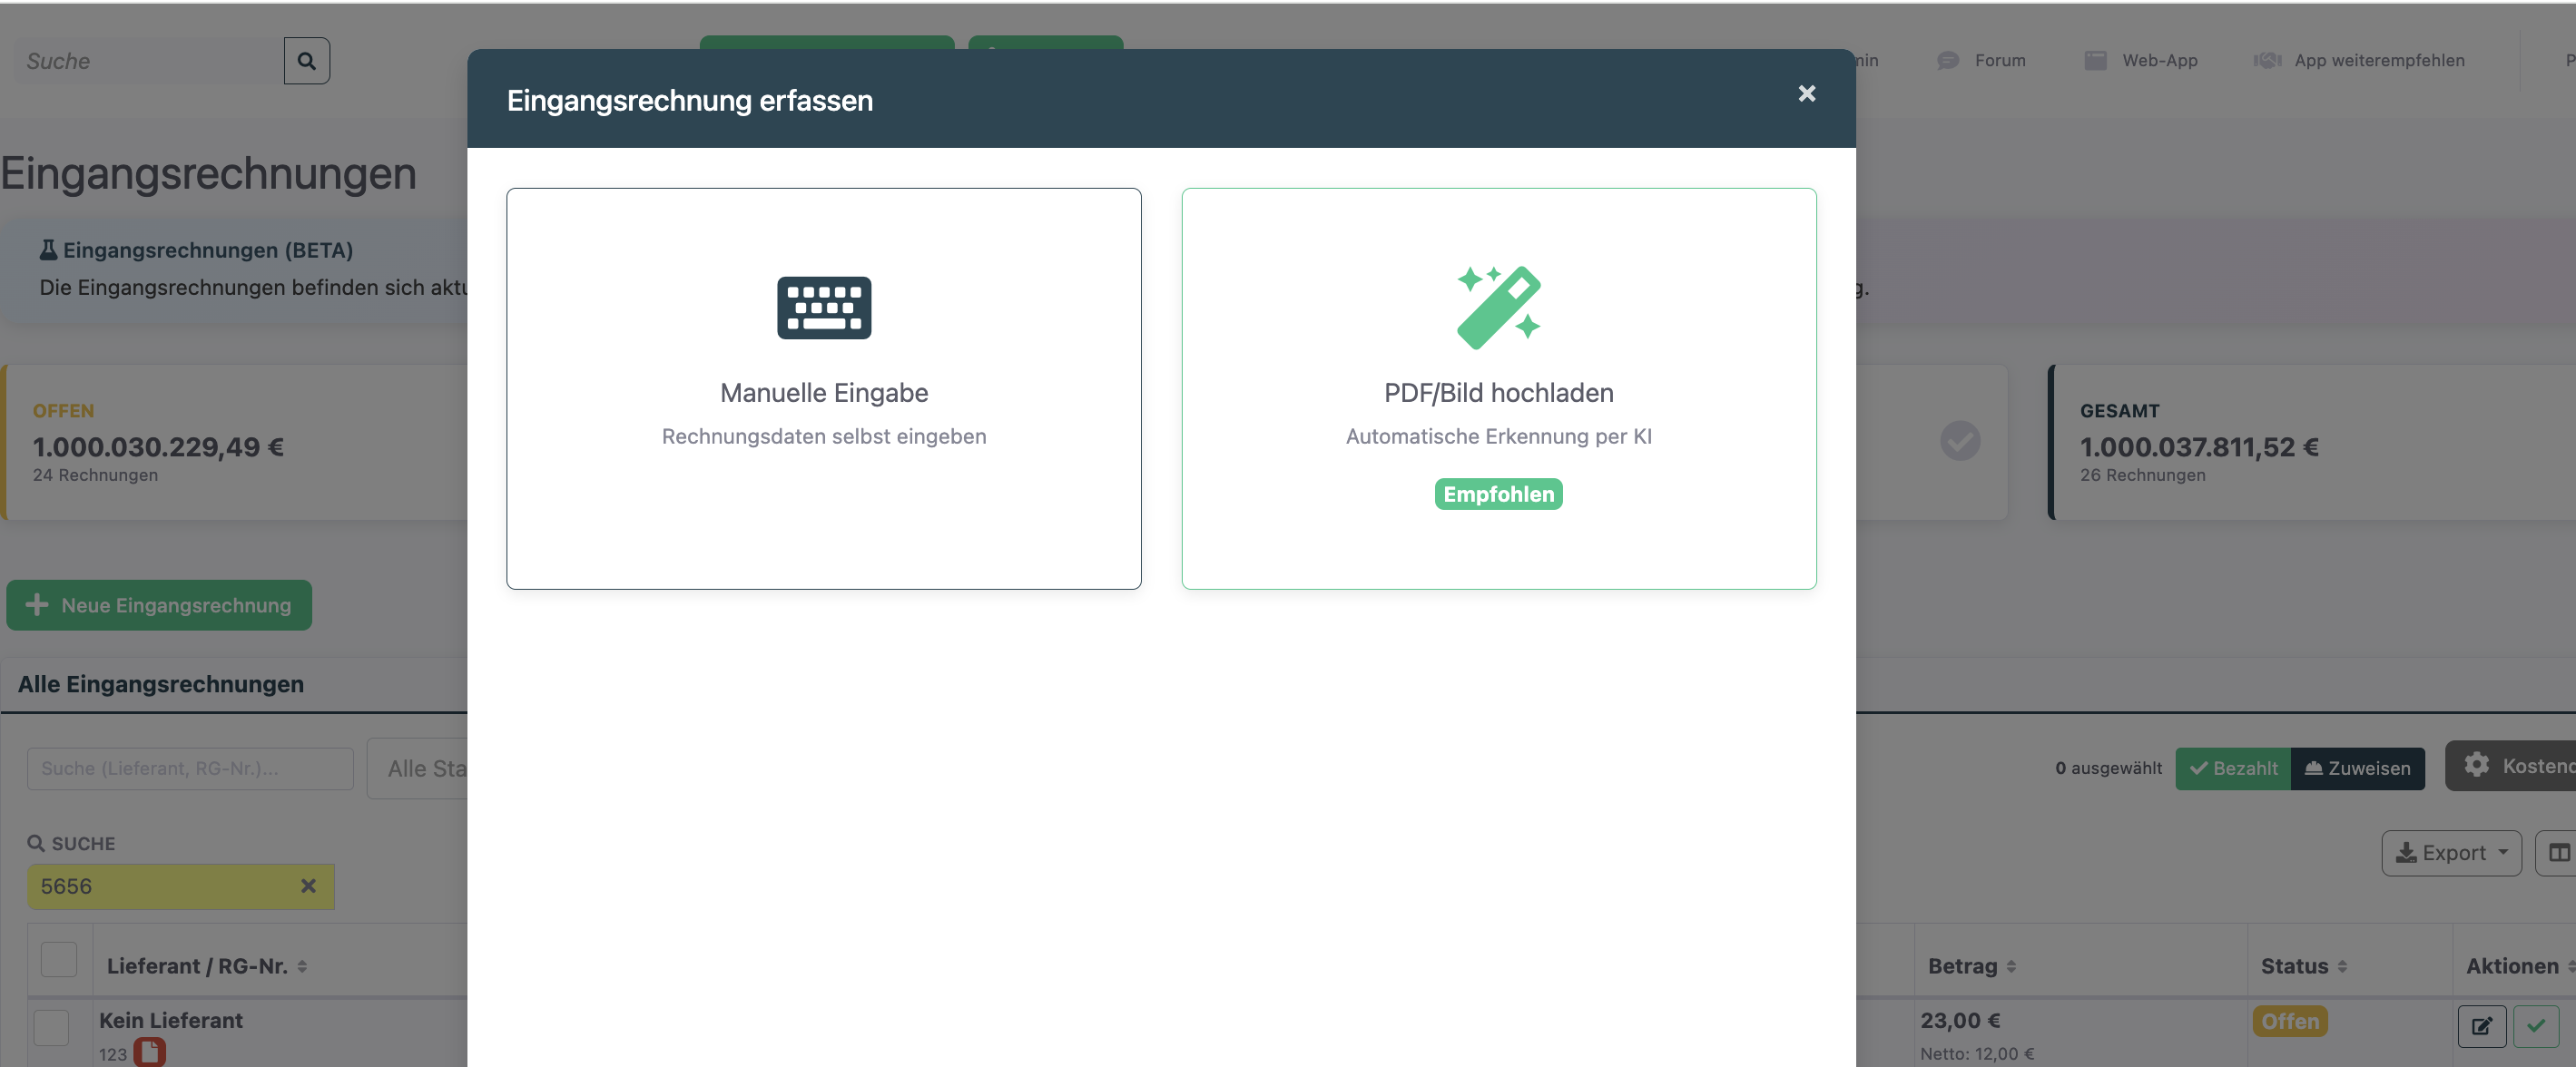Toggle the select-all header checkbox
Viewport: 2576px width, 1067px height.
(x=59, y=959)
